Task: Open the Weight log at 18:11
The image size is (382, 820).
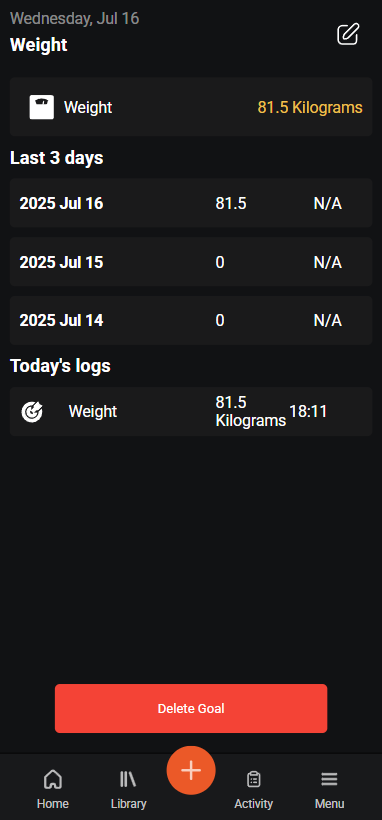Action: point(191,412)
